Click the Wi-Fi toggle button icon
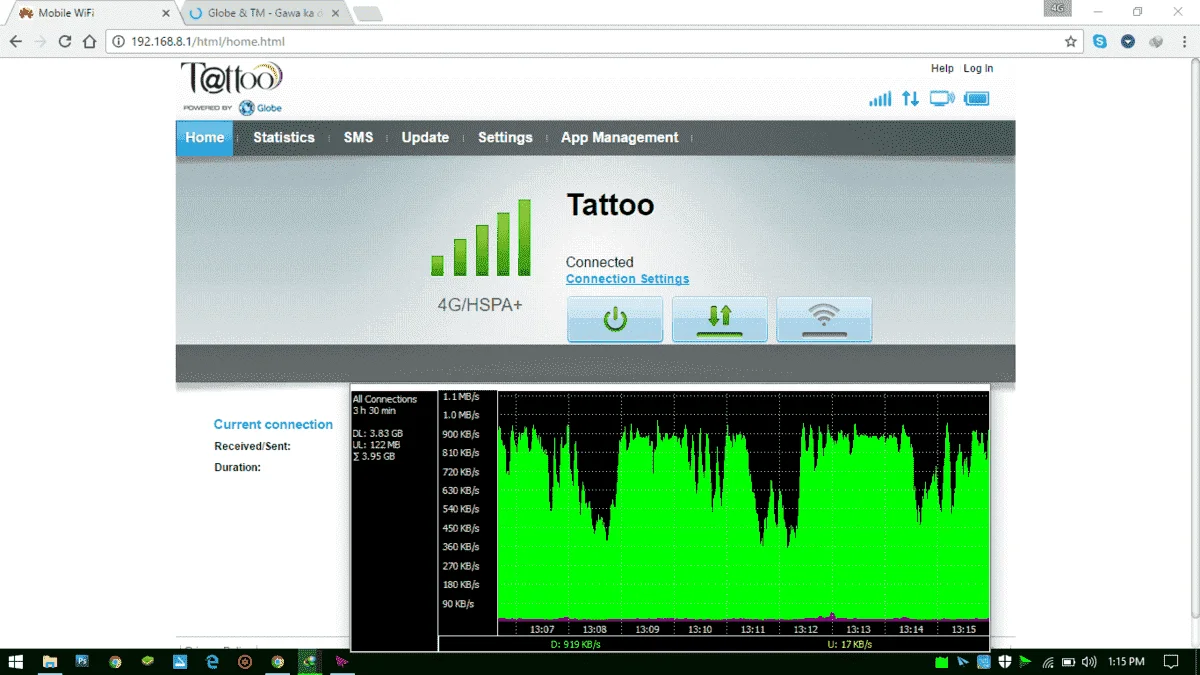 tap(824, 319)
